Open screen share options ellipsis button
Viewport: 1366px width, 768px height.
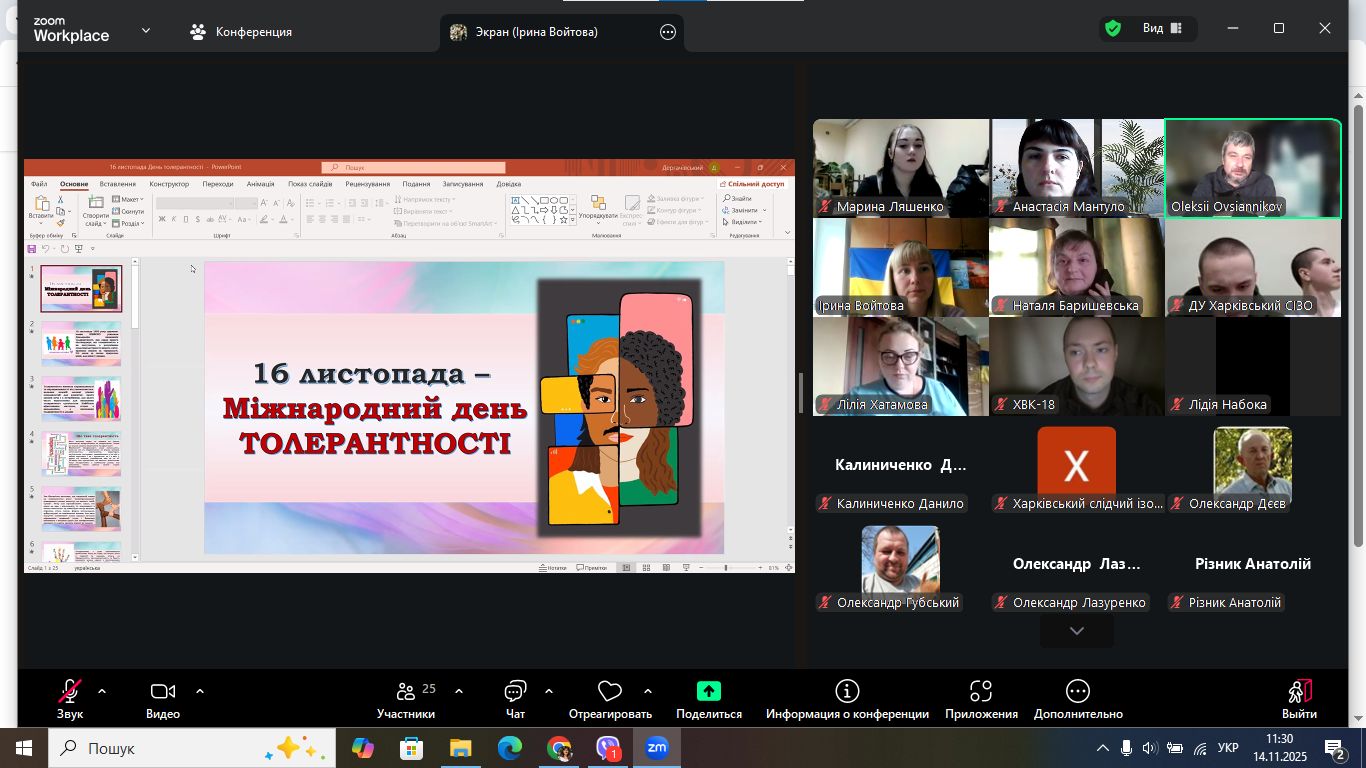668,32
